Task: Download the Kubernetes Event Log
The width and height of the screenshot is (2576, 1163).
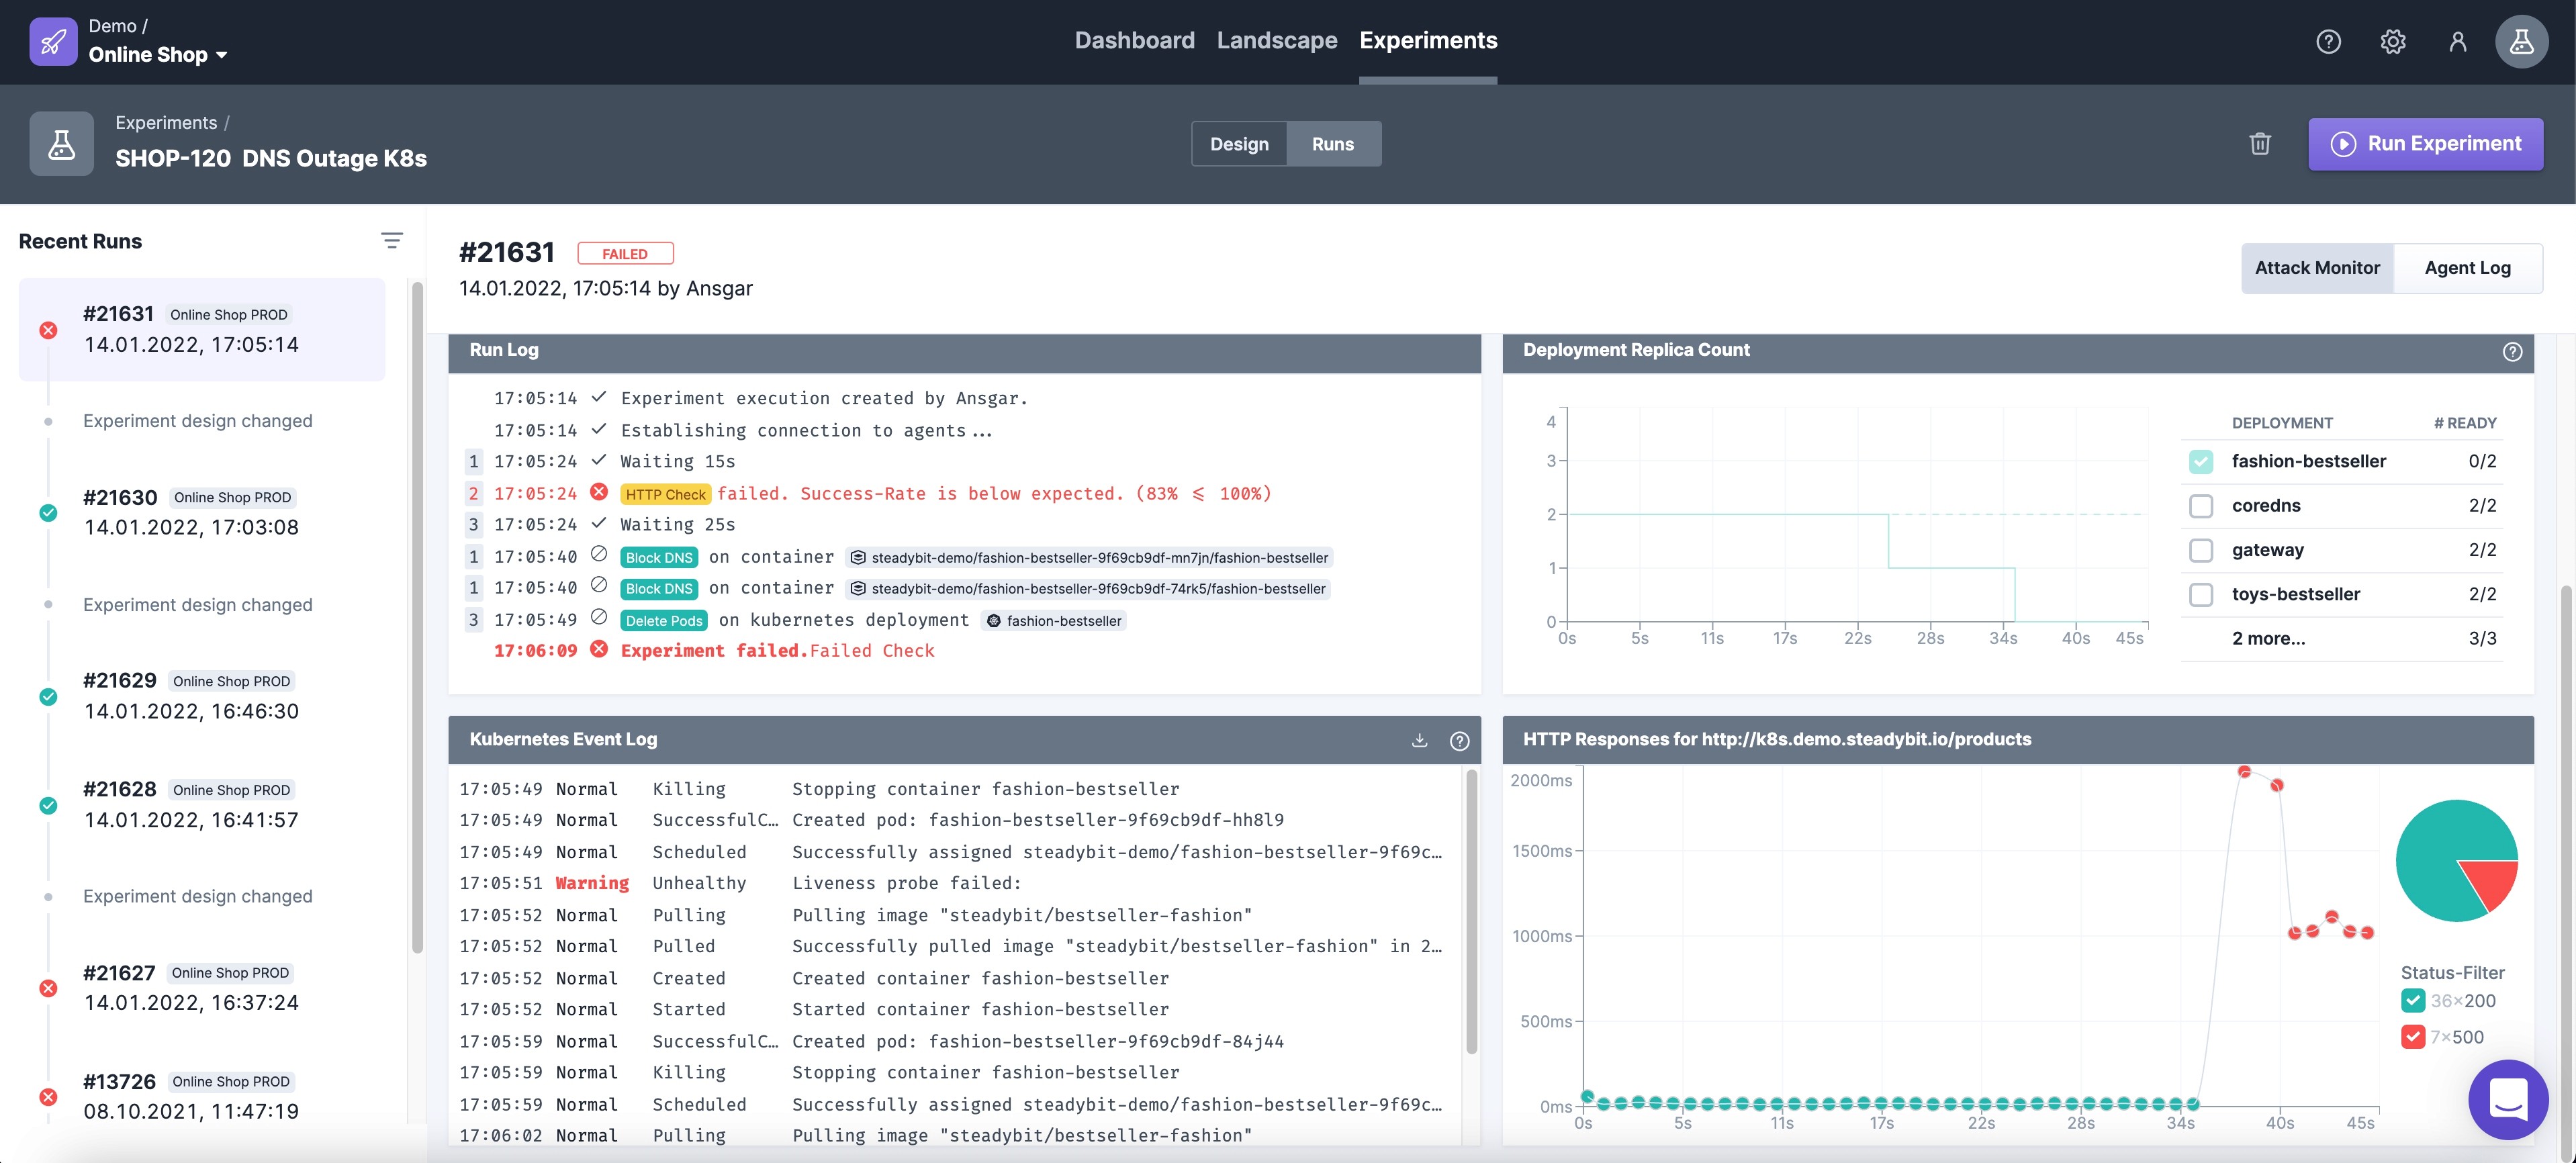Action: coord(1419,740)
